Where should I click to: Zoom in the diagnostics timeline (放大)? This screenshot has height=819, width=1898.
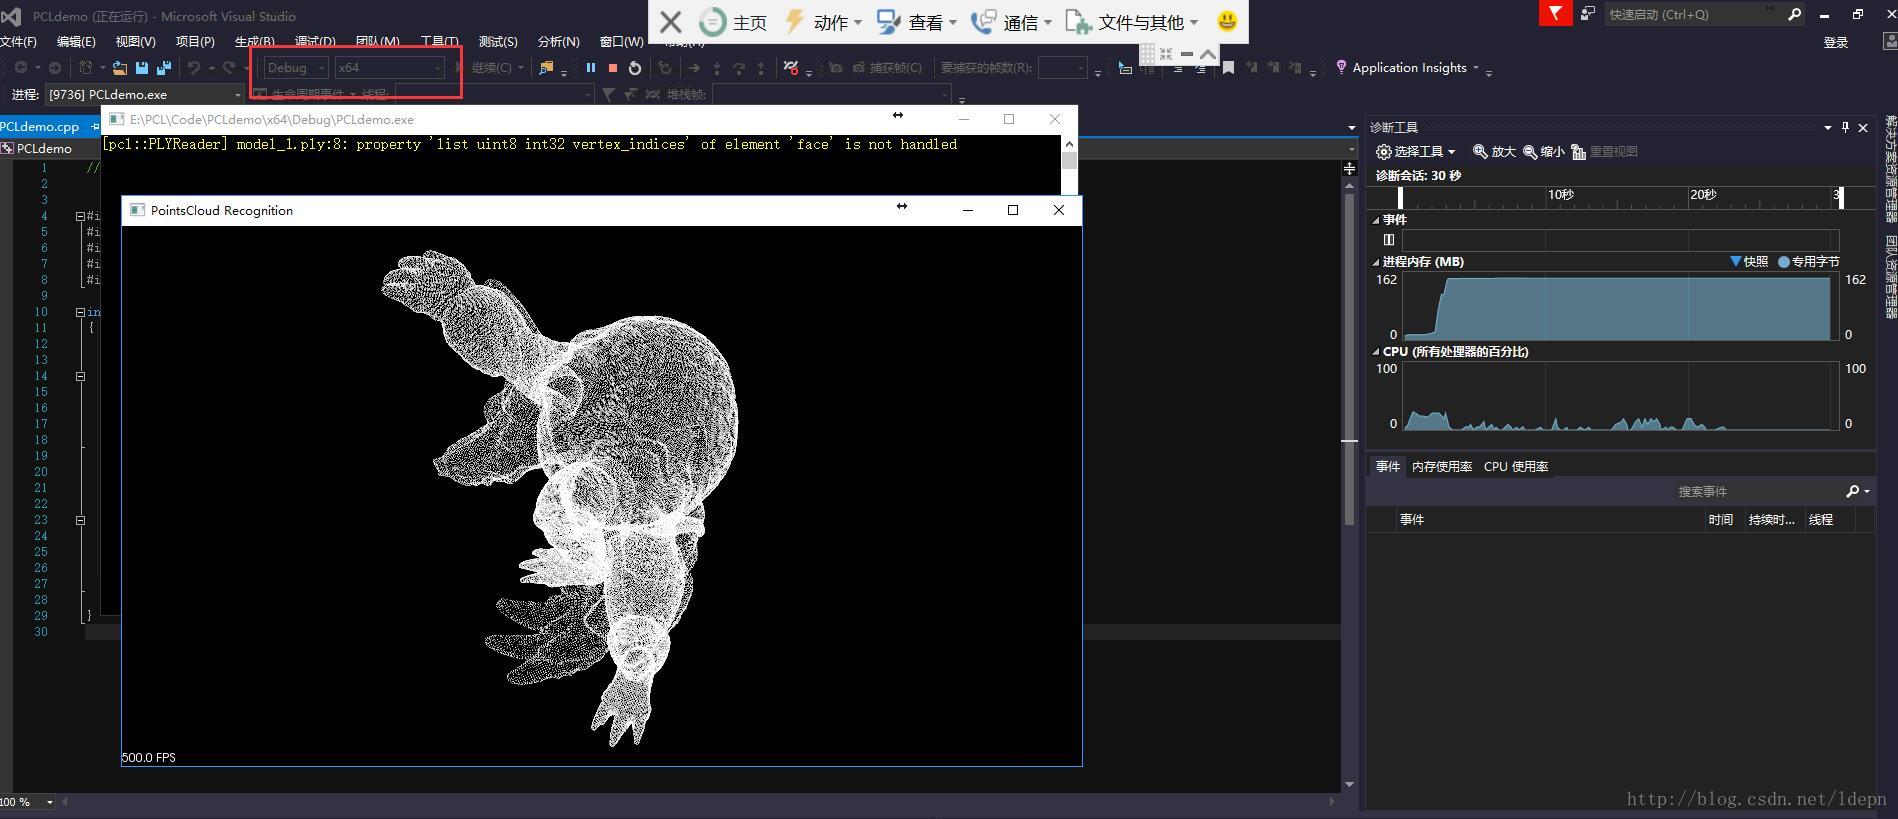point(1494,152)
